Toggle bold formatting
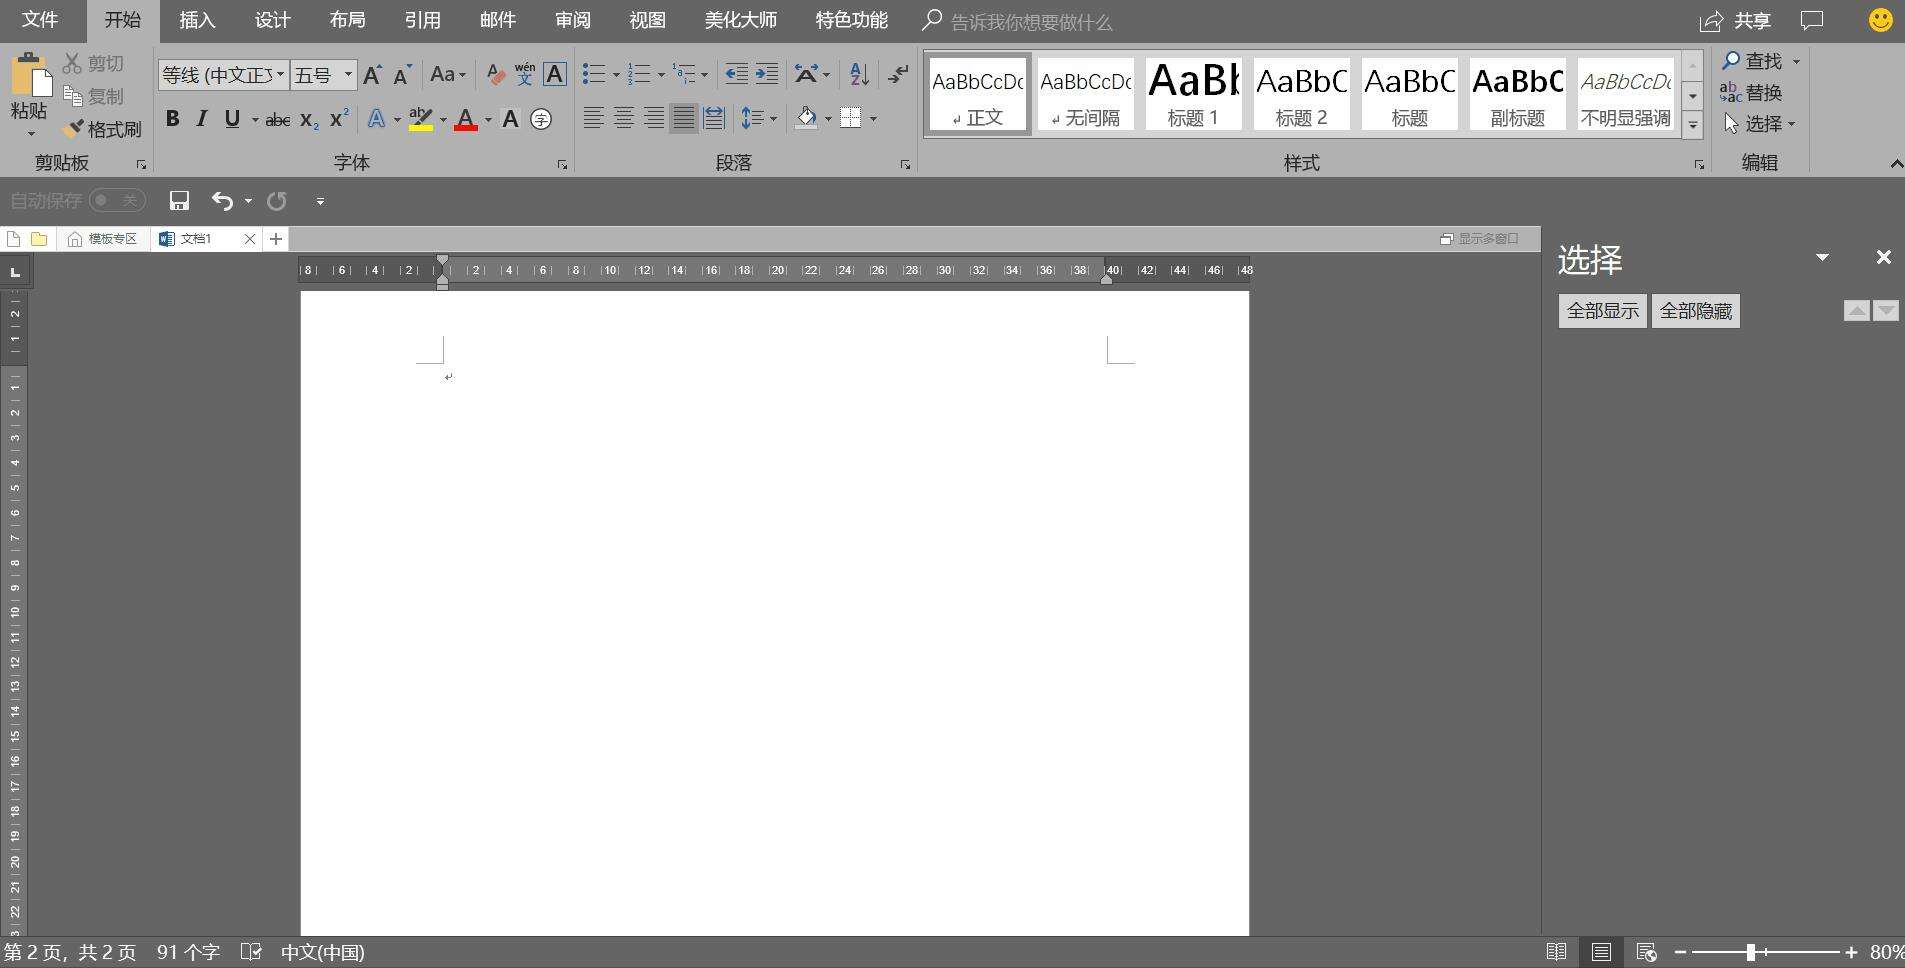Image resolution: width=1905 pixels, height=968 pixels. coord(172,119)
